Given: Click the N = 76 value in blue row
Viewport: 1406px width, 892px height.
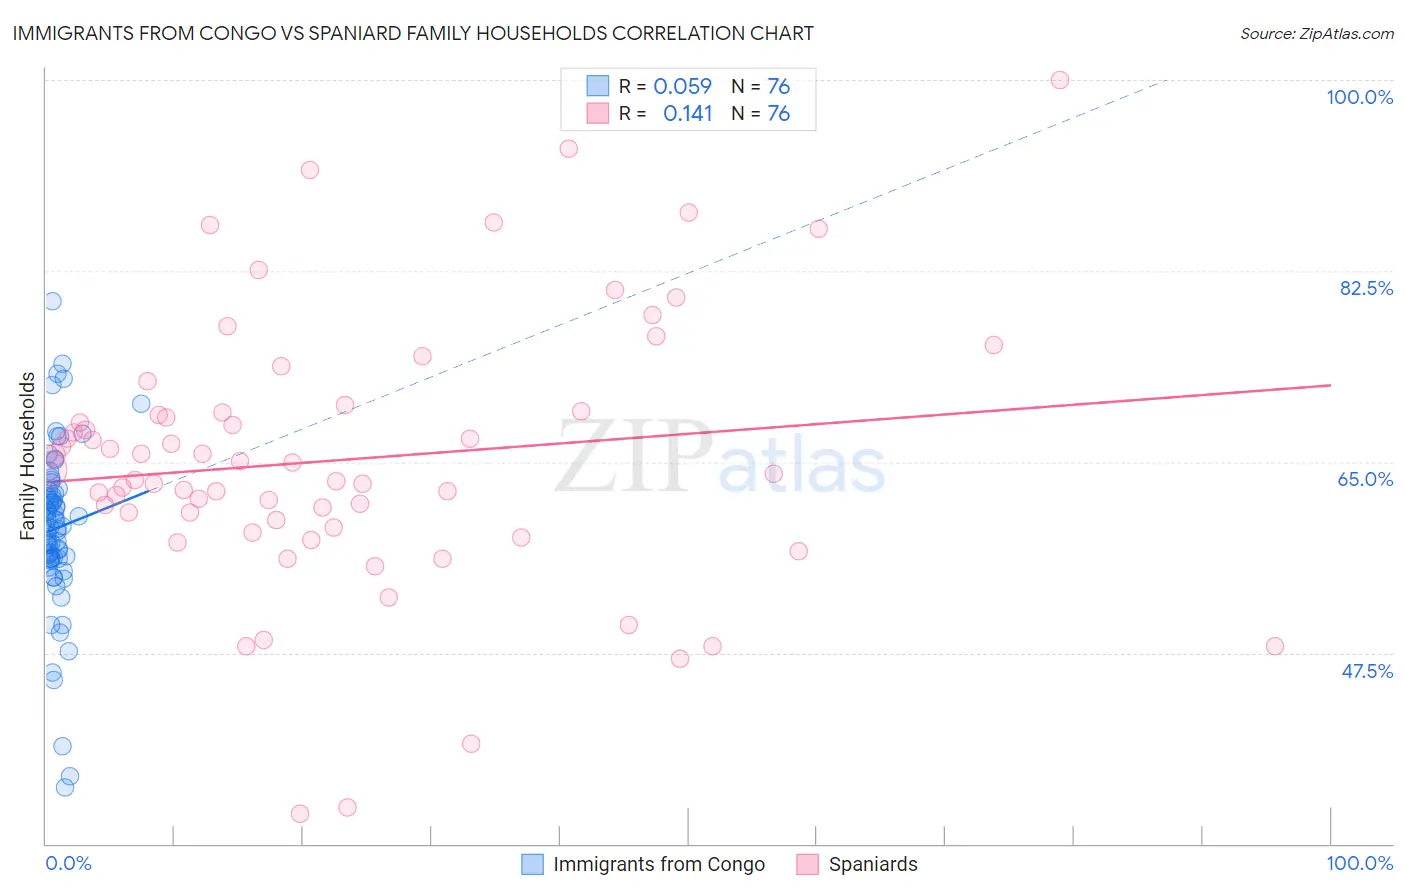Looking at the screenshot, I should point(761,86).
